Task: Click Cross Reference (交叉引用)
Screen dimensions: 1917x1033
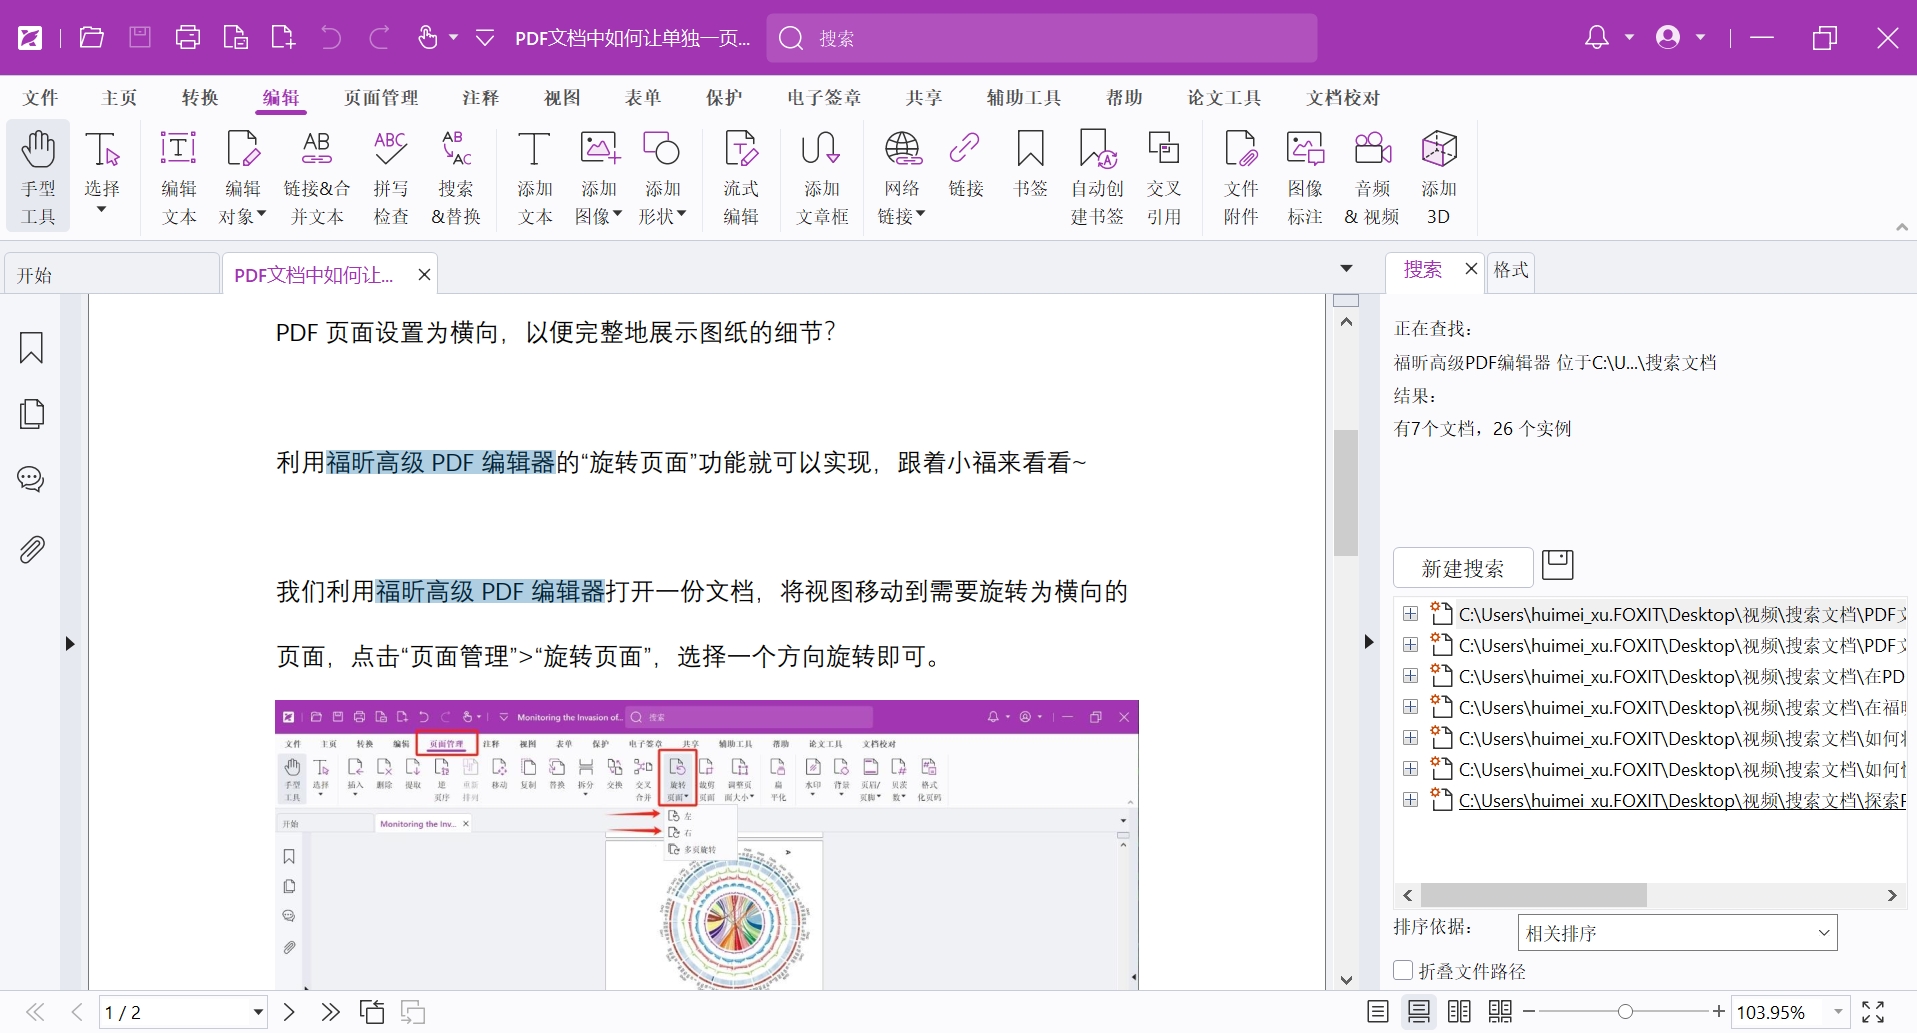Action: (x=1164, y=177)
